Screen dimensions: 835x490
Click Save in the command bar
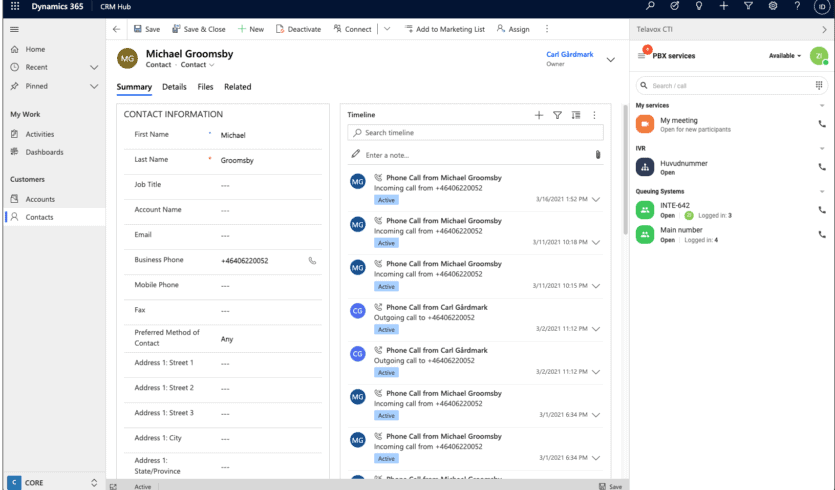[x=146, y=29]
